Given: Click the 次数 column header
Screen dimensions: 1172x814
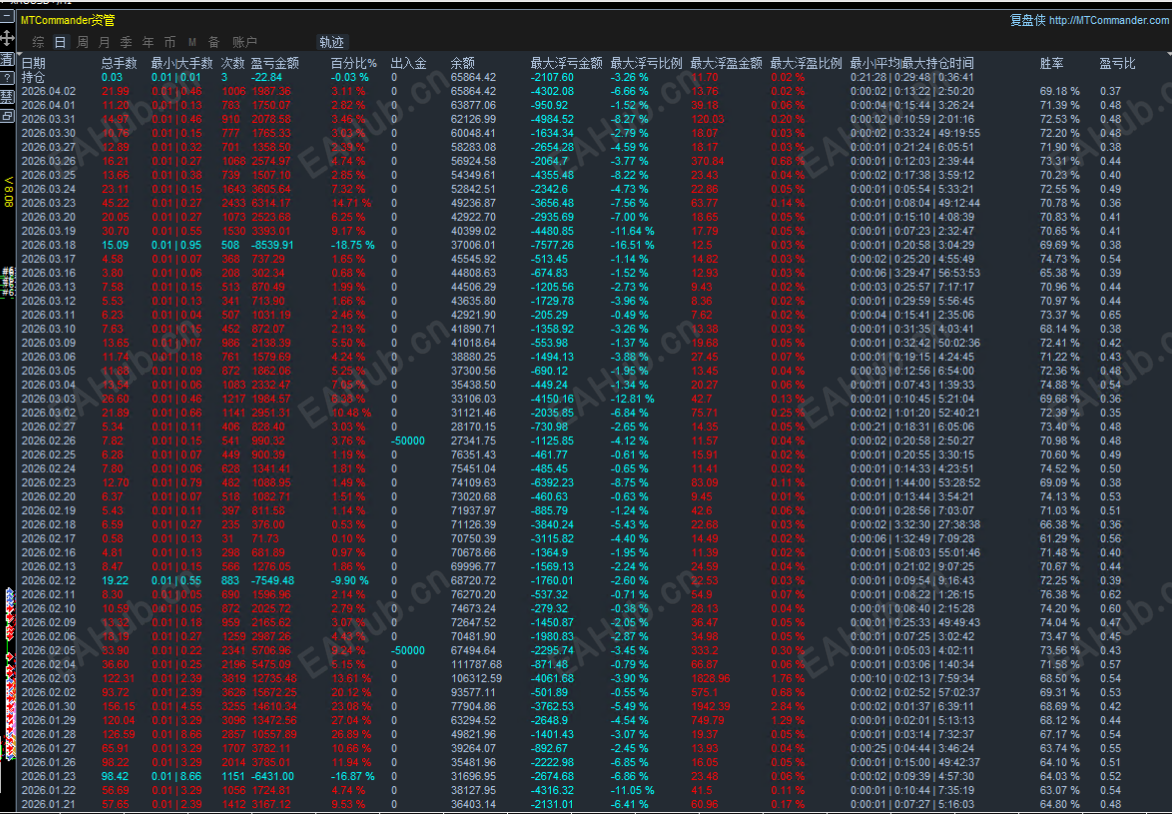Looking at the screenshot, I should [232, 64].
